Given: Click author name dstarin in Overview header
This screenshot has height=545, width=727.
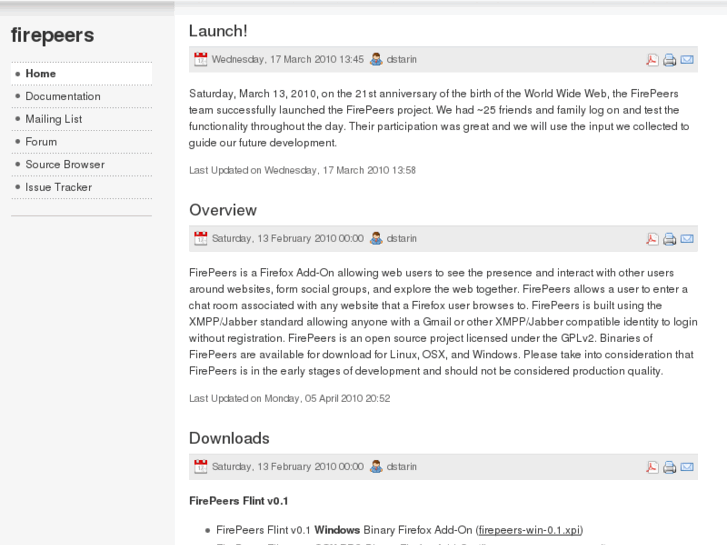Looking at the screenshot, I should [402, 238].
